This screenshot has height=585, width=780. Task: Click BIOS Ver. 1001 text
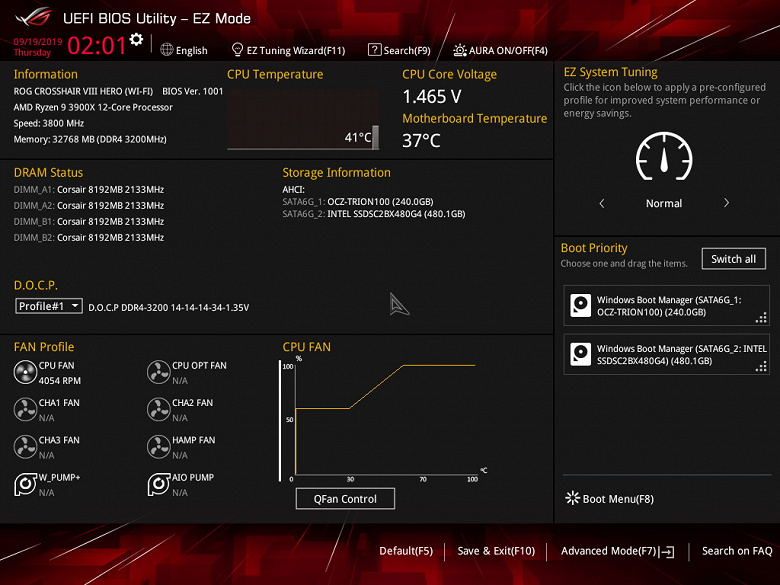[x=193, y=91]
